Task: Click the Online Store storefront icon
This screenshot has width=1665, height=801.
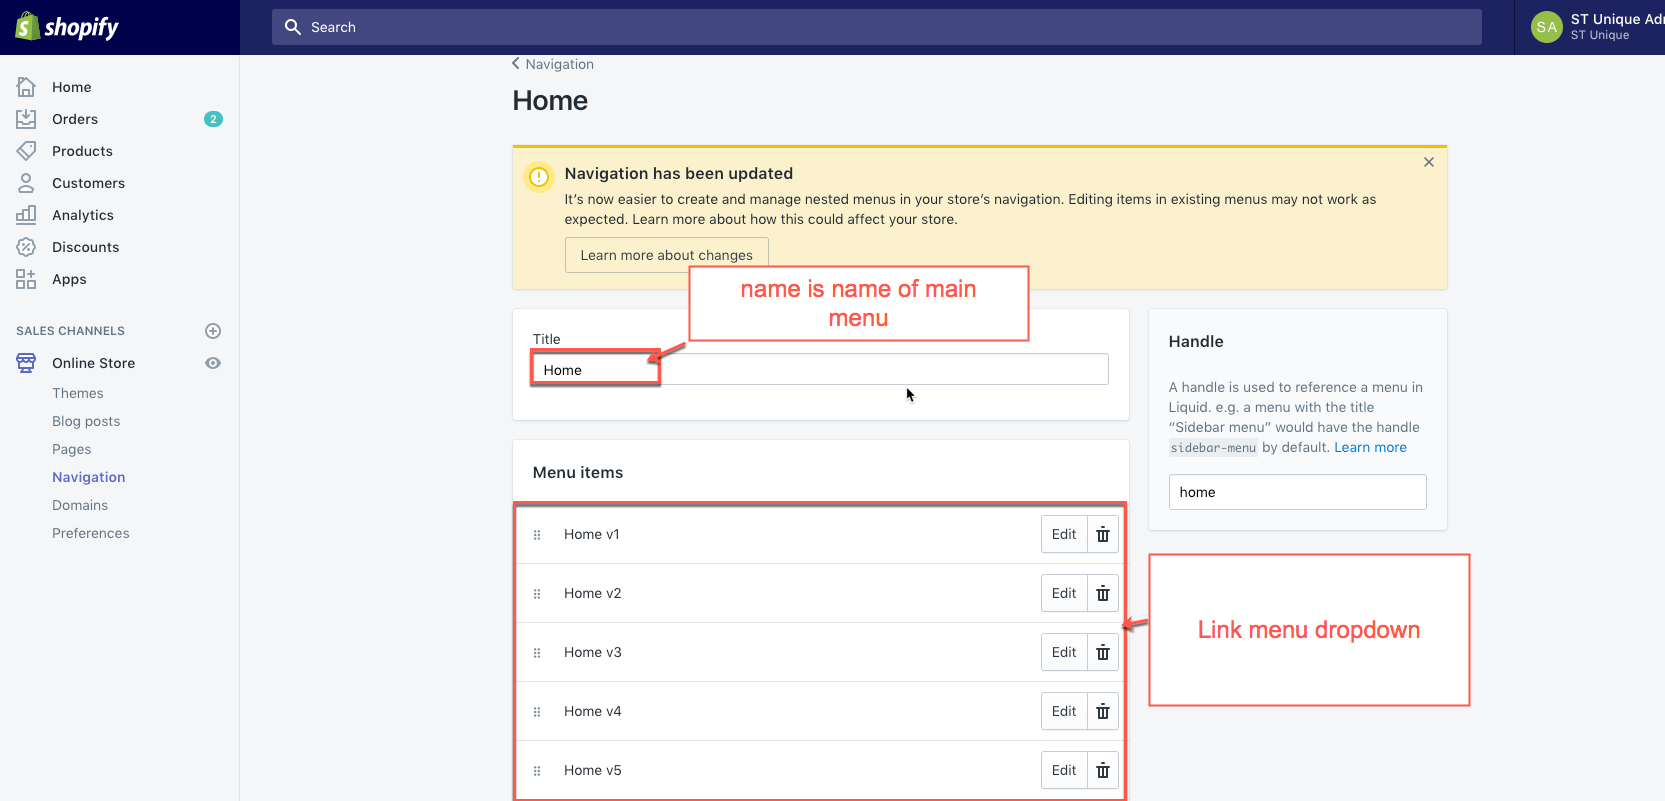Action: pos(26,363)
